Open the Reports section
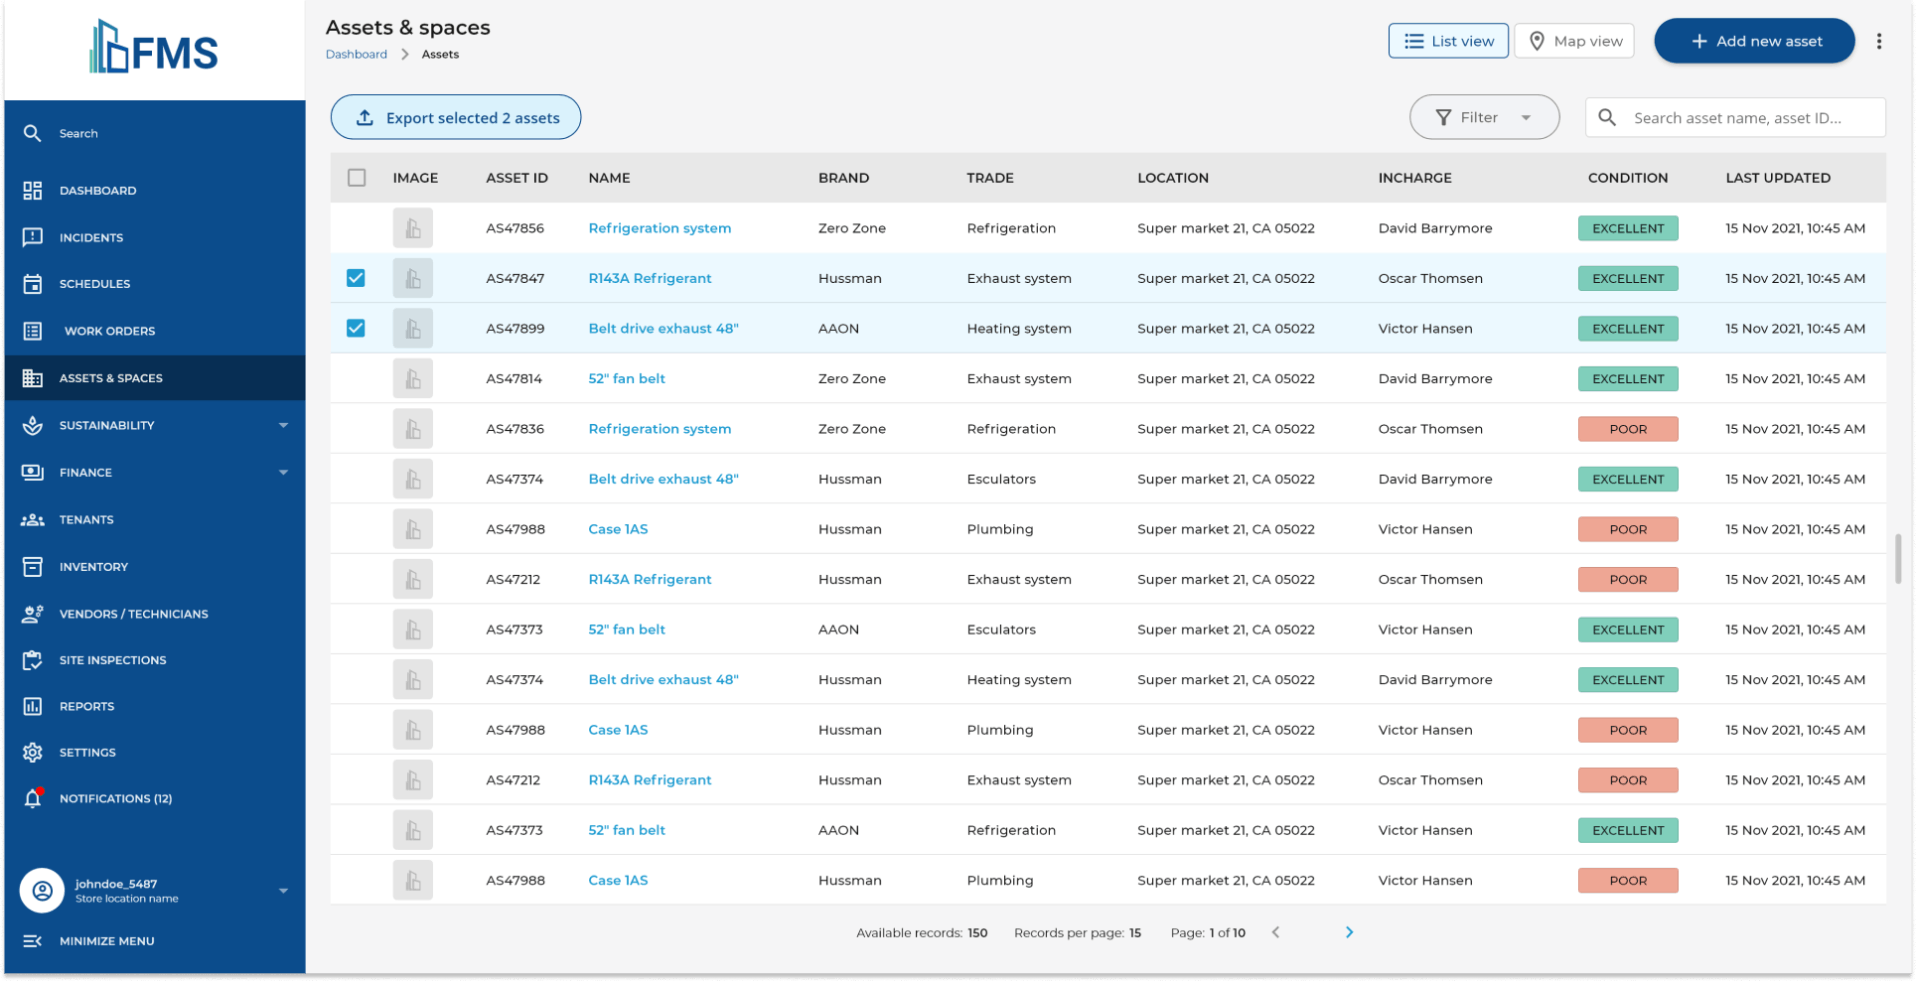 (87, 706)
